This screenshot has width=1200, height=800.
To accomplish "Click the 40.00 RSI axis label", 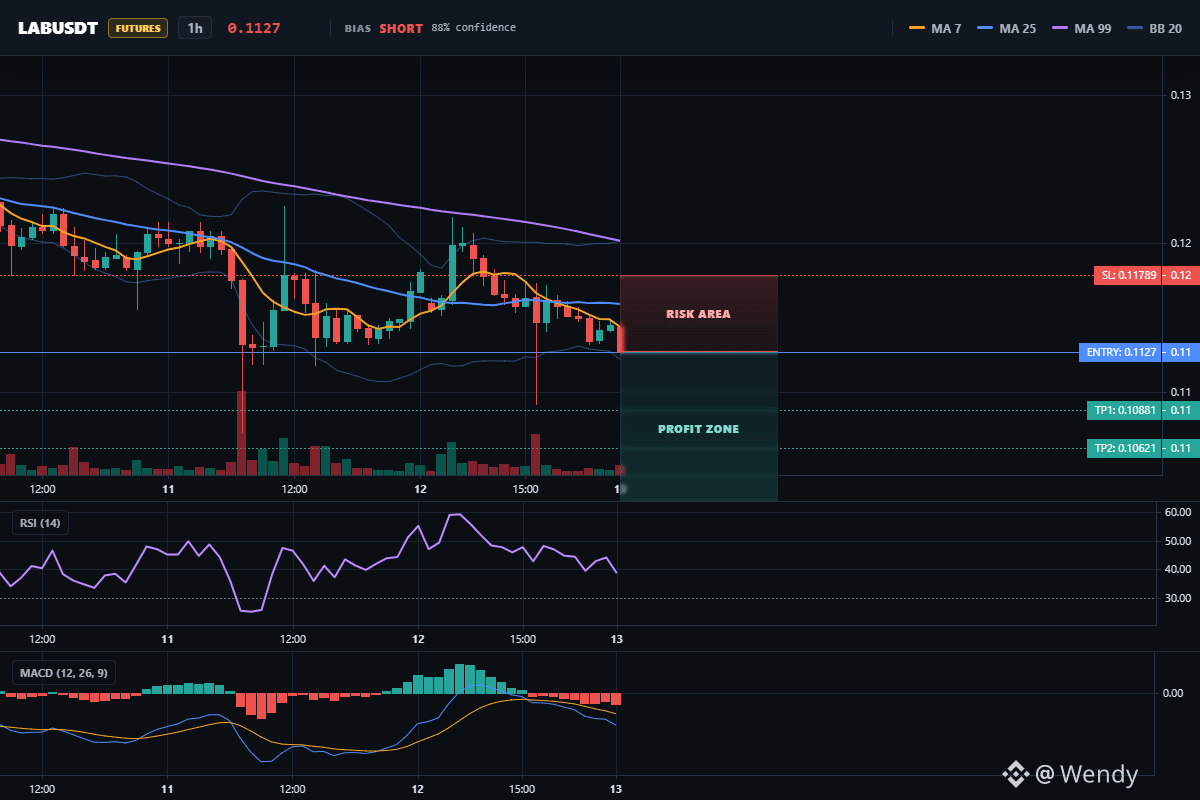I will [x=1180, y=570].
